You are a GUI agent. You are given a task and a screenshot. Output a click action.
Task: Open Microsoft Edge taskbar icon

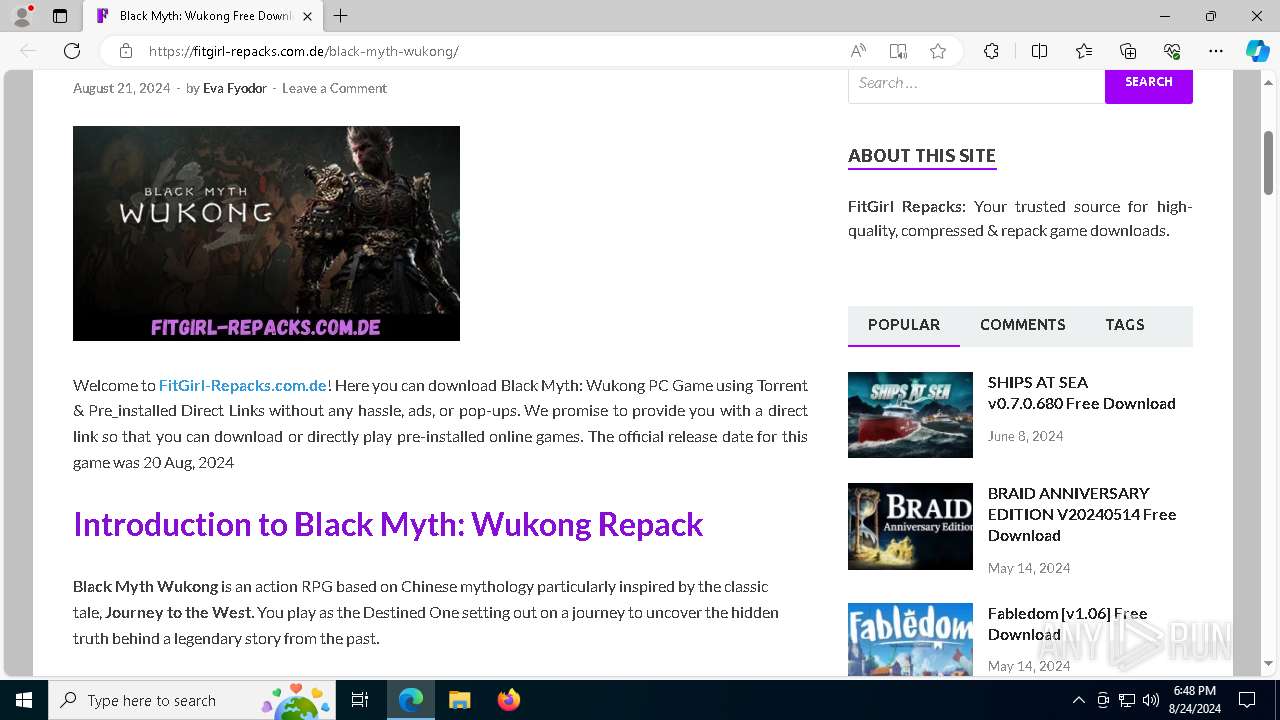(x=411, y=700)
